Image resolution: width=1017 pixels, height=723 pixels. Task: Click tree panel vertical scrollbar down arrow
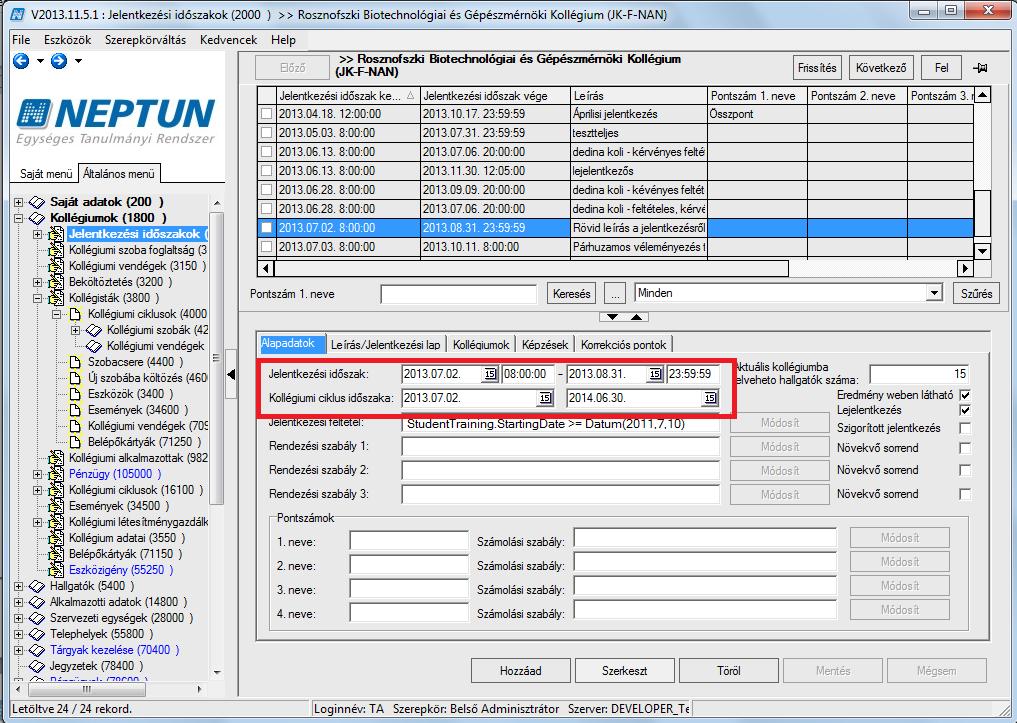tap(217, 672)
